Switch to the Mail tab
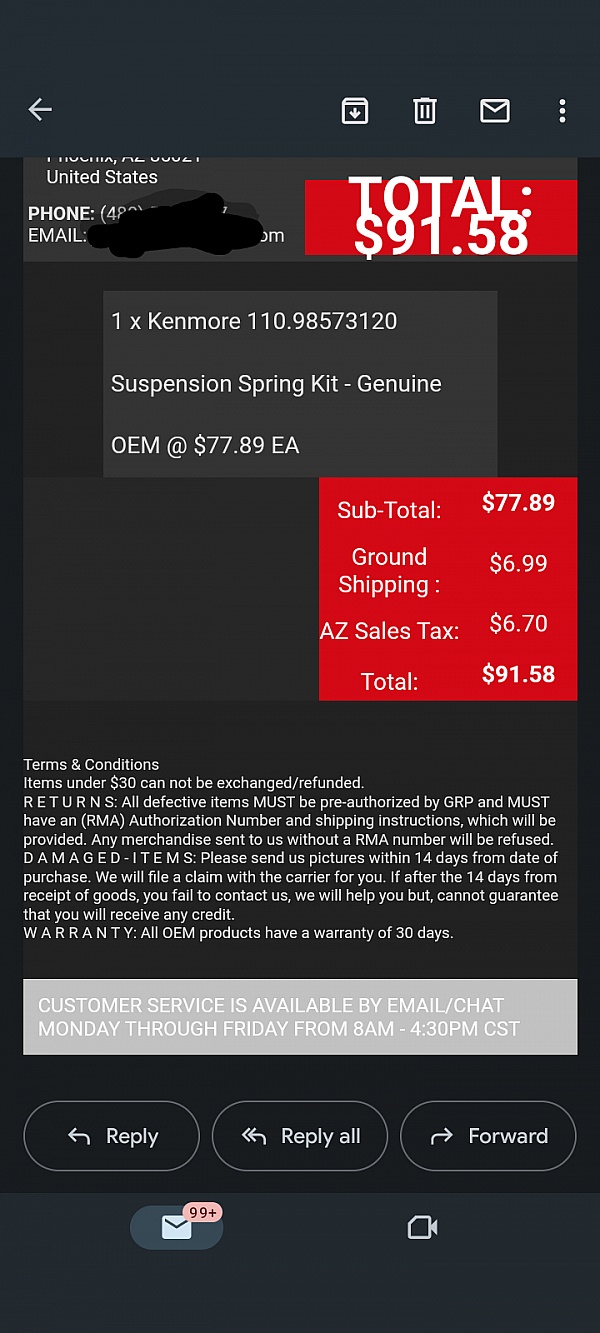The image size is (600, 1333). [176, 1227]
